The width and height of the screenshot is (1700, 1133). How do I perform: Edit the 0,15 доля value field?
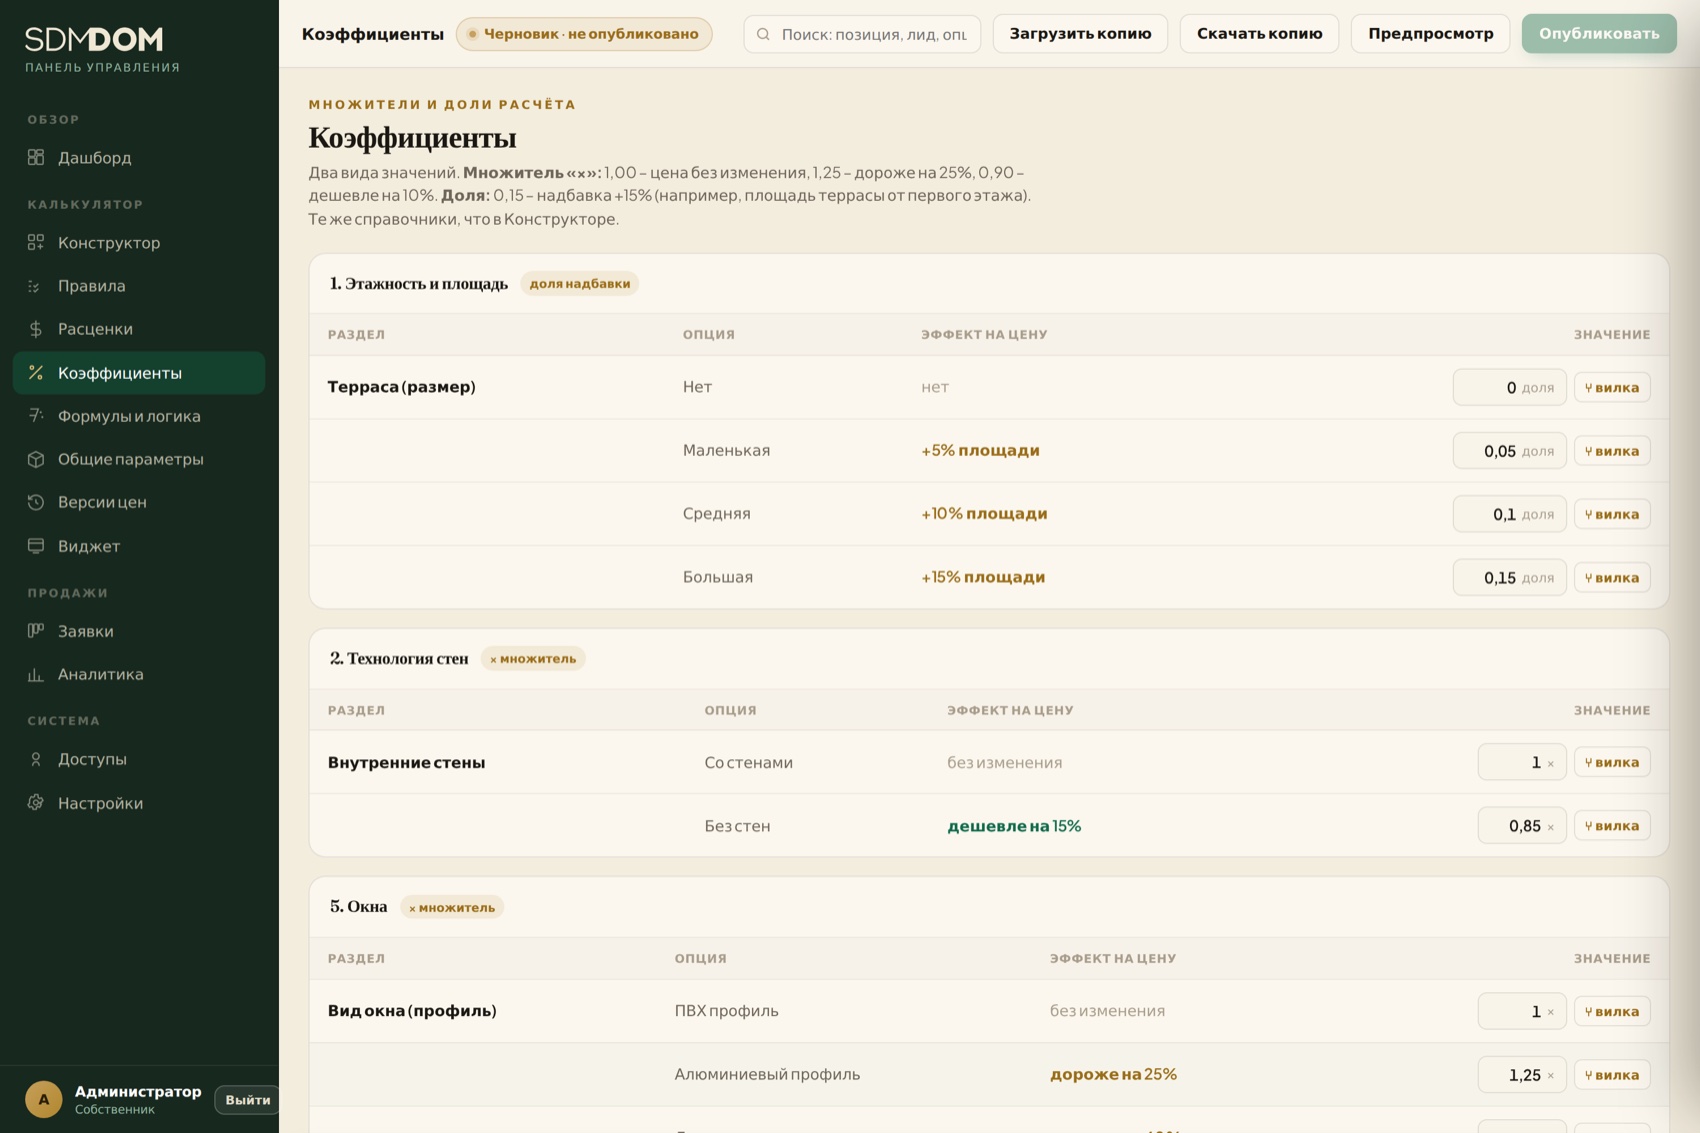(x=1509, y=577)
